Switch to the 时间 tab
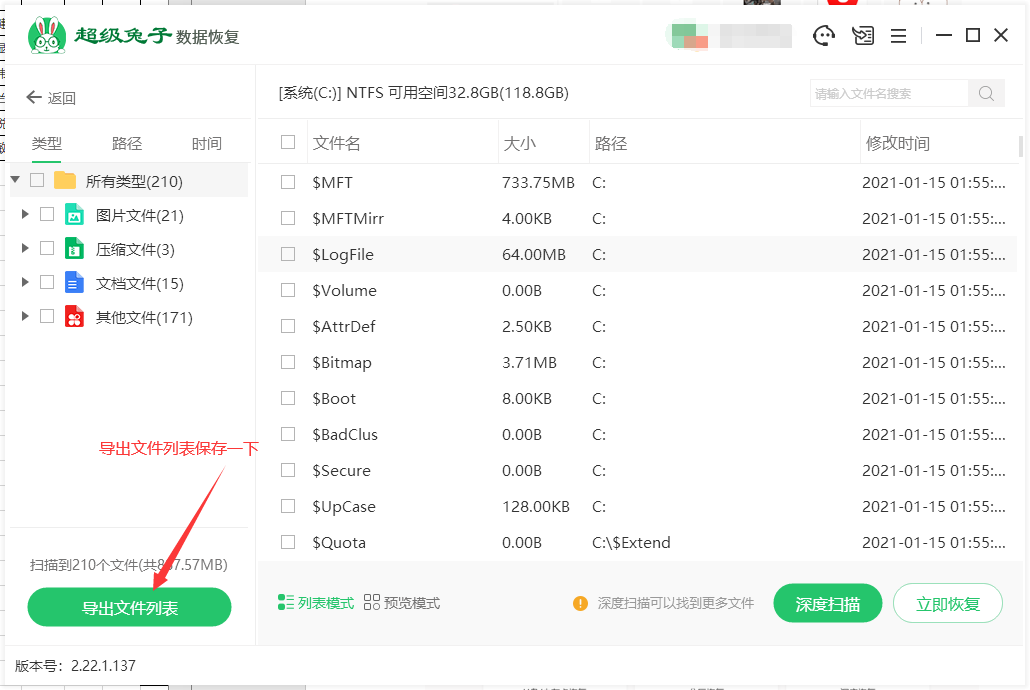The image size is (1030, 690). [x=207, y=144]
